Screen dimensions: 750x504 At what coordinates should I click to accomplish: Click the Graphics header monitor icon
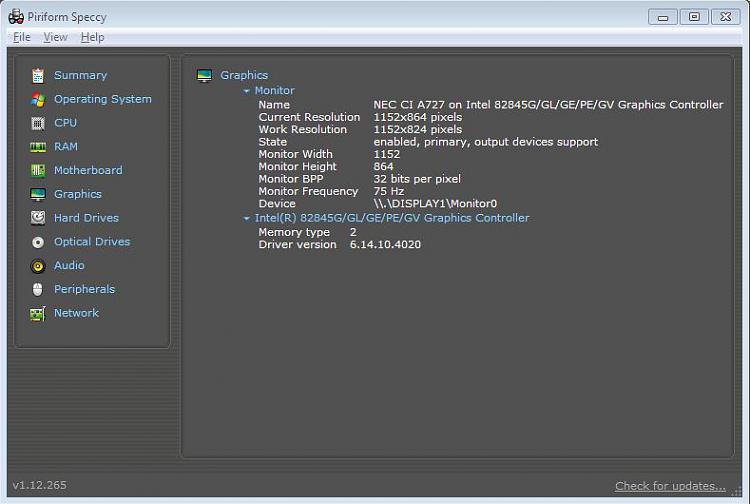pos(204,76)
